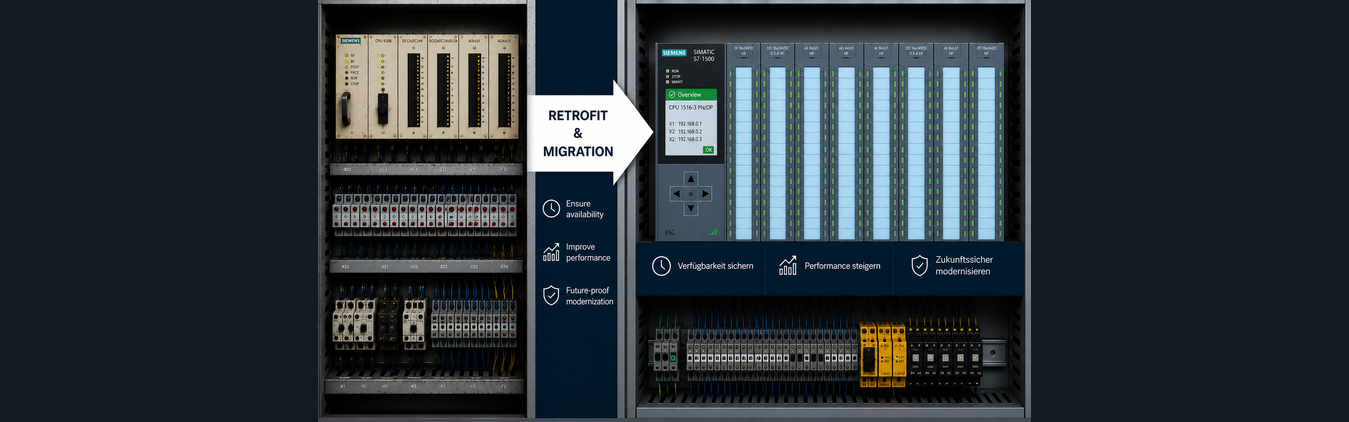Click the Verfügbarkeit sichern text
The image size is (1349, 422).
[716, 266]
